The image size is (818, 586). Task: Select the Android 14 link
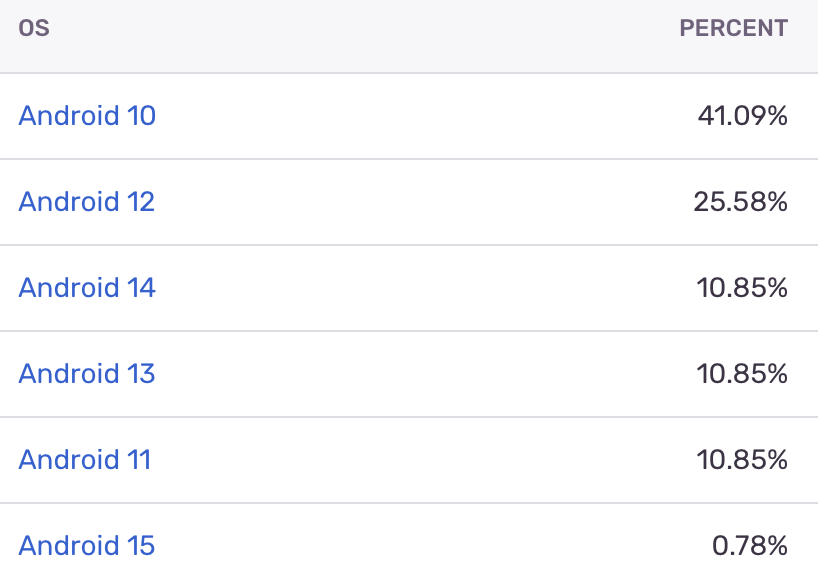(87, 288)
